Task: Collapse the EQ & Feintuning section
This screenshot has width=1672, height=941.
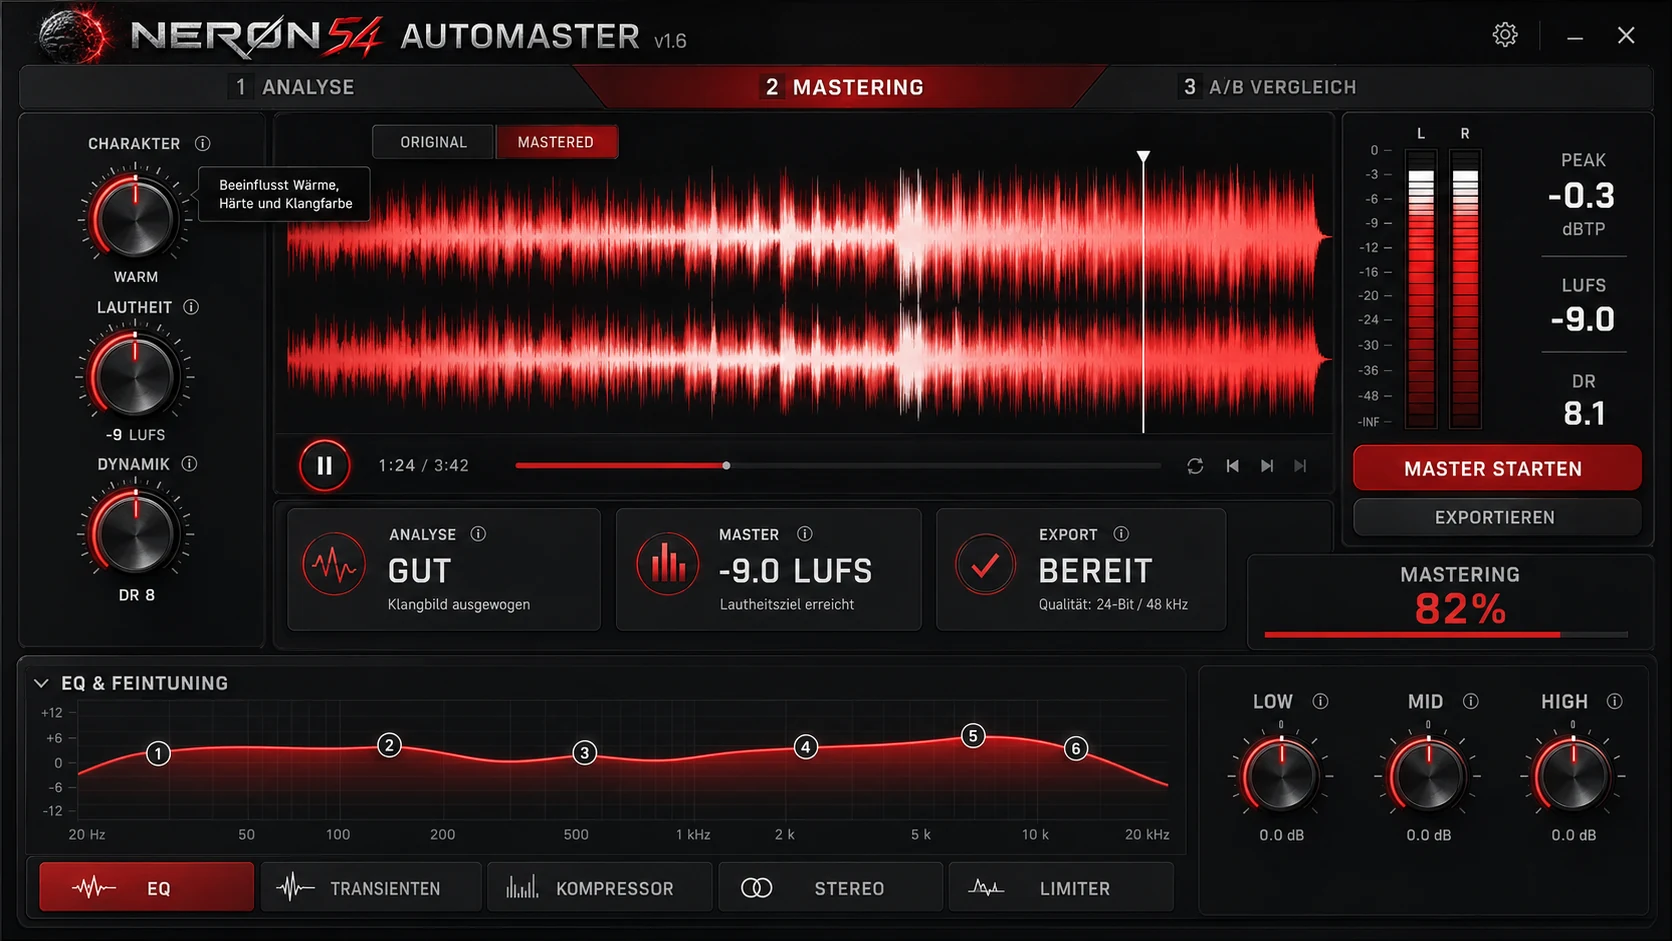Action: coord(41,683)
